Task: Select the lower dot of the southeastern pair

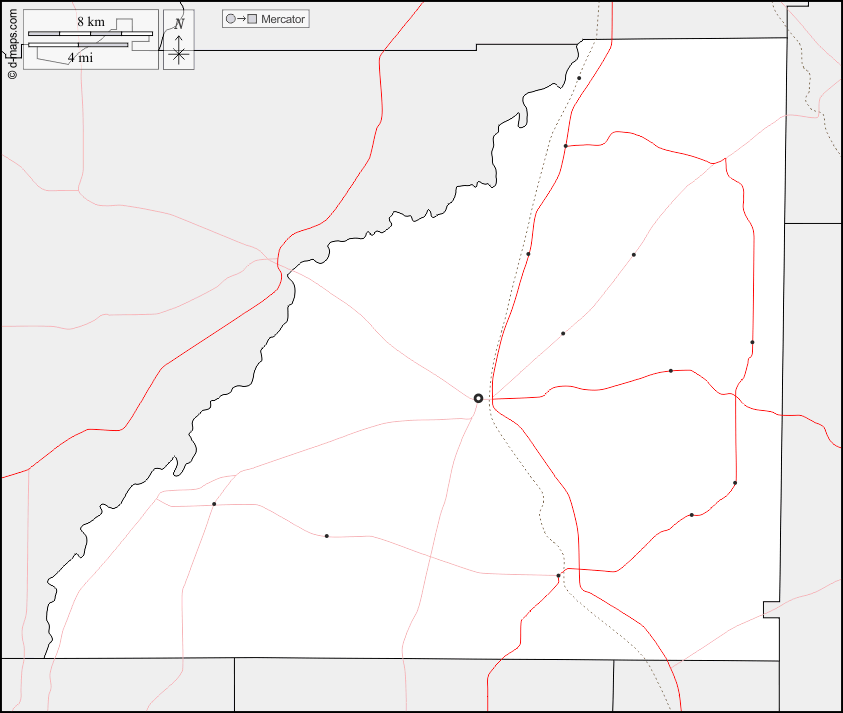Action: tap(692, 515)
